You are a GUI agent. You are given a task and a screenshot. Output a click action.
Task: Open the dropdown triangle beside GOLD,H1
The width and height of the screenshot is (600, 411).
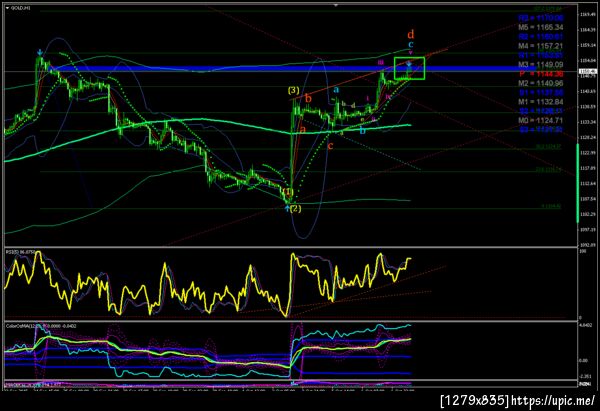(7, 8)
